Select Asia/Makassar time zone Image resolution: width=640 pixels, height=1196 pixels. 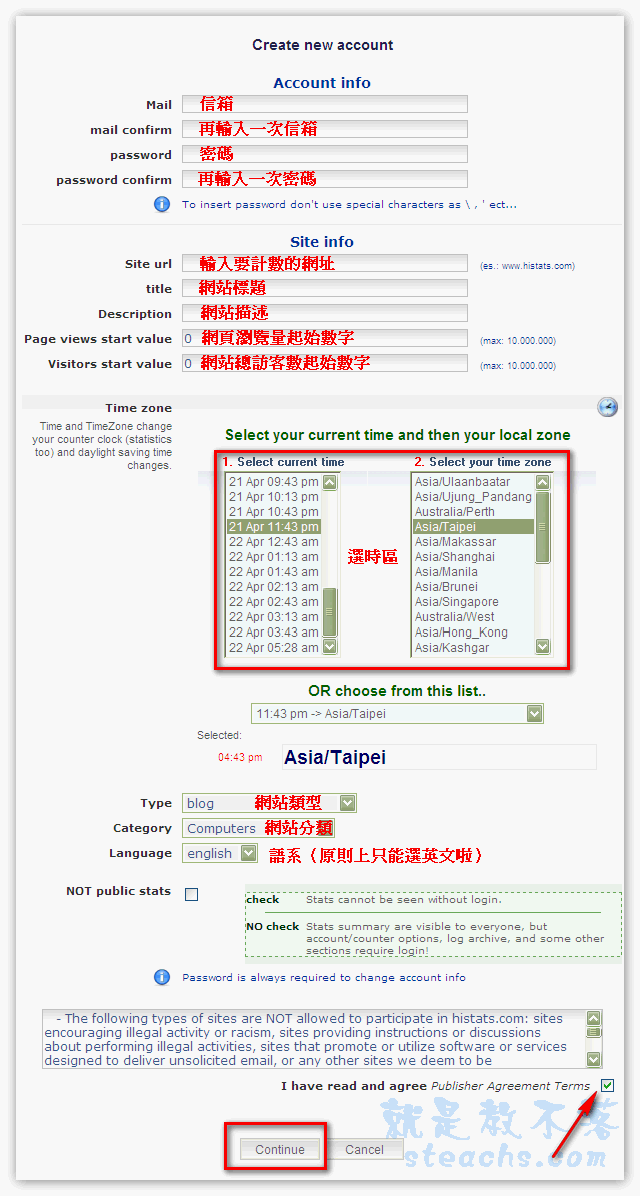pyautogui.click(x=473, y=542)
